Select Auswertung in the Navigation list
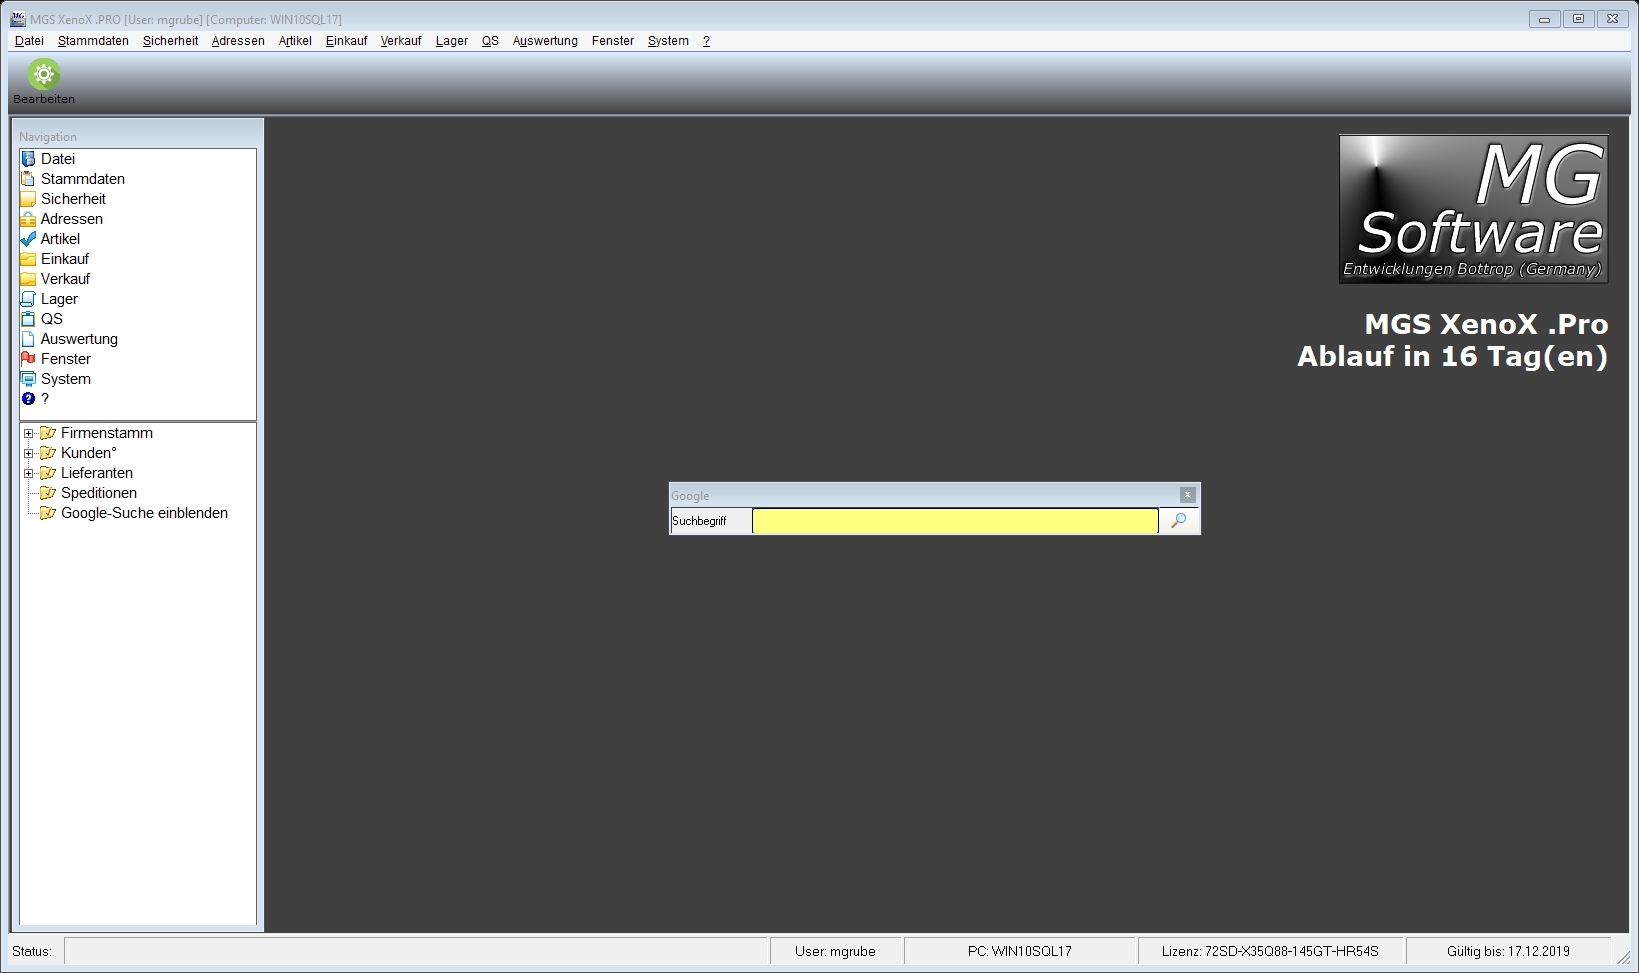Image resolution: width=1639 pixels, height=973 pixels. click(x=79, y=339)
